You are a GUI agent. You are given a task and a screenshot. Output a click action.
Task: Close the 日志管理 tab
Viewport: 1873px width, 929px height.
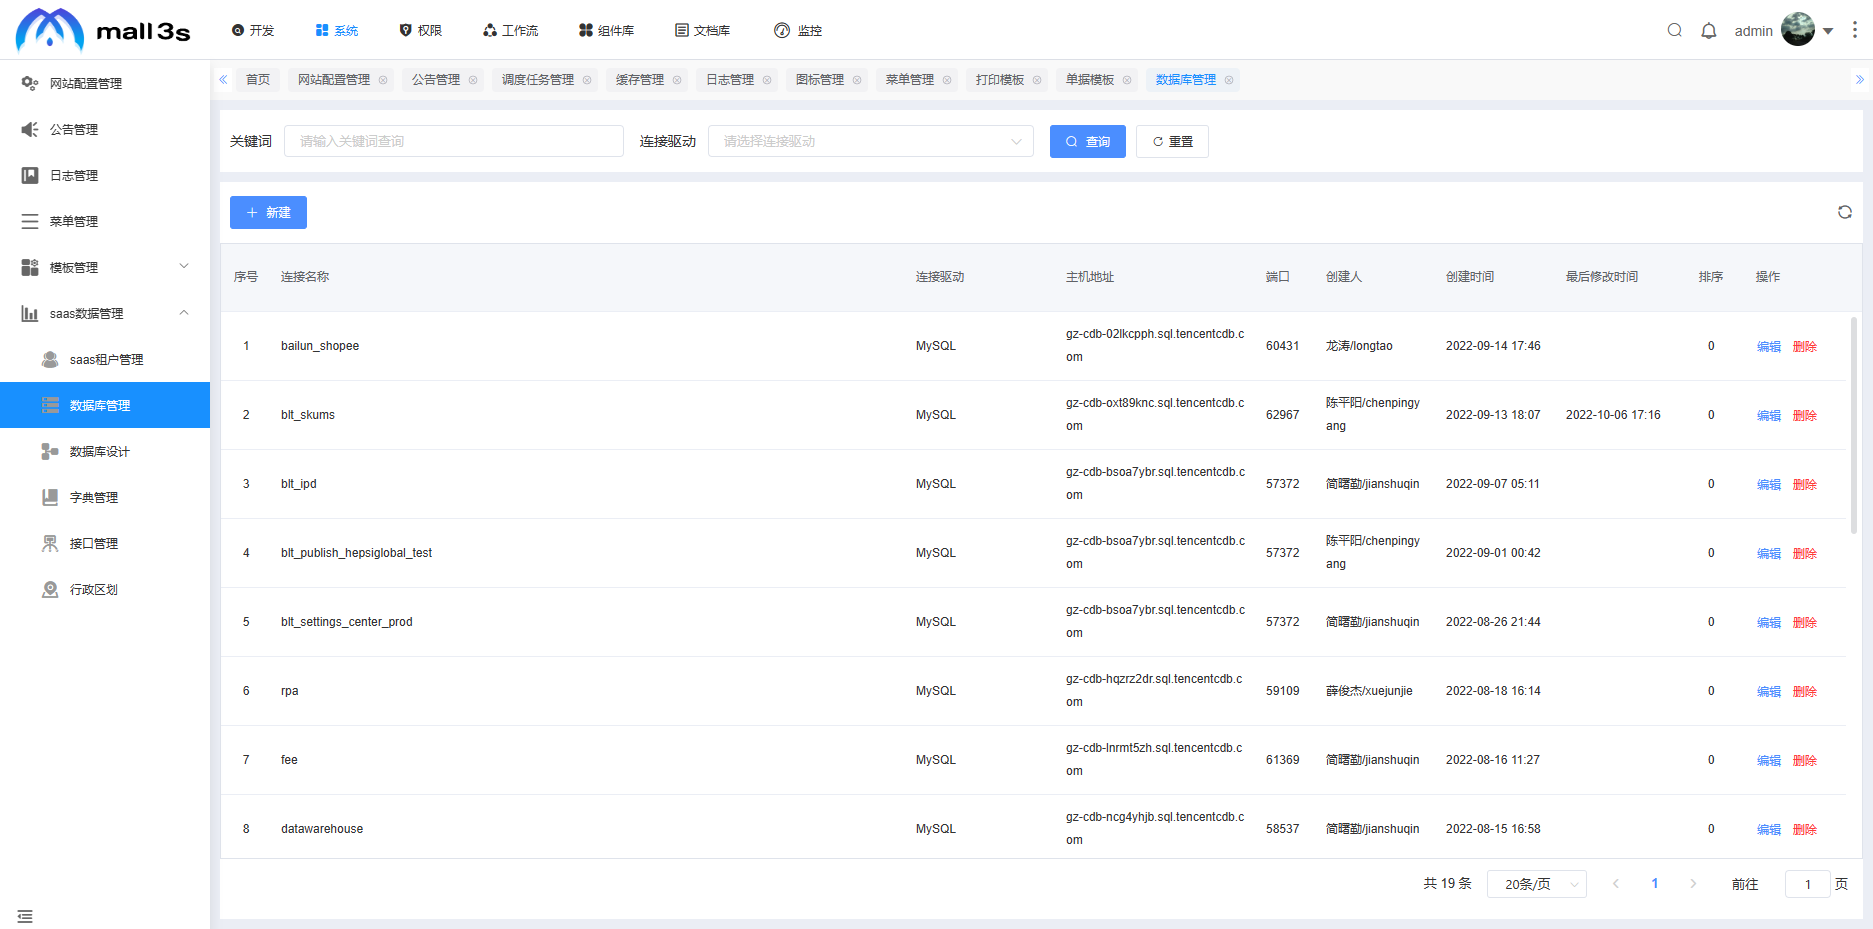point(767,80)
